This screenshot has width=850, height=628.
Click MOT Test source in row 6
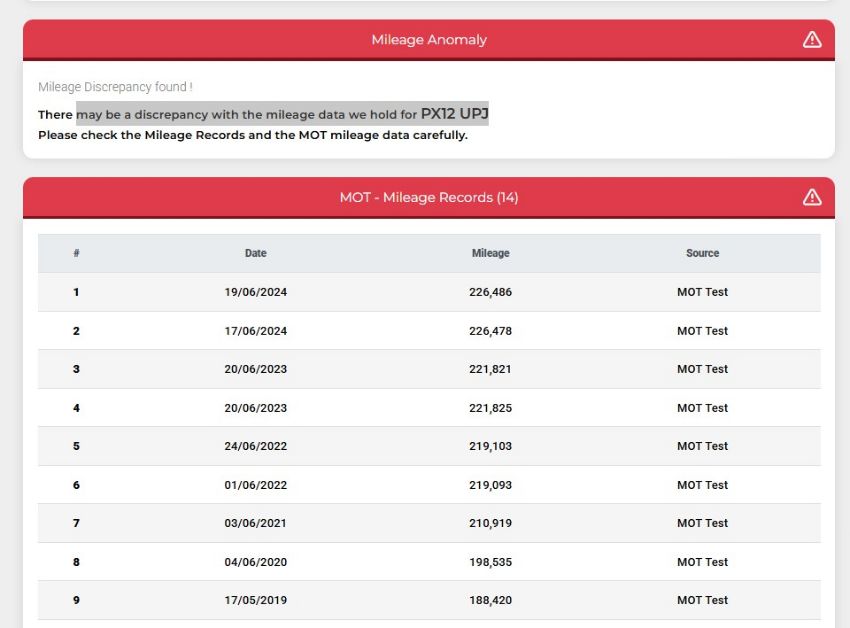tap(703, 485)
